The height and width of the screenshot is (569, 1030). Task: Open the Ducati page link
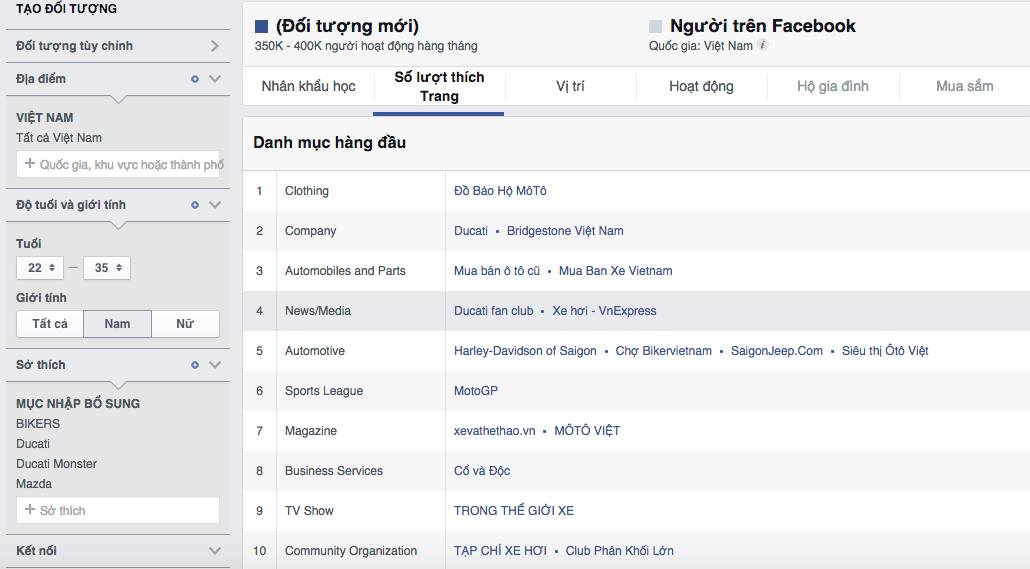coord(471,231)
